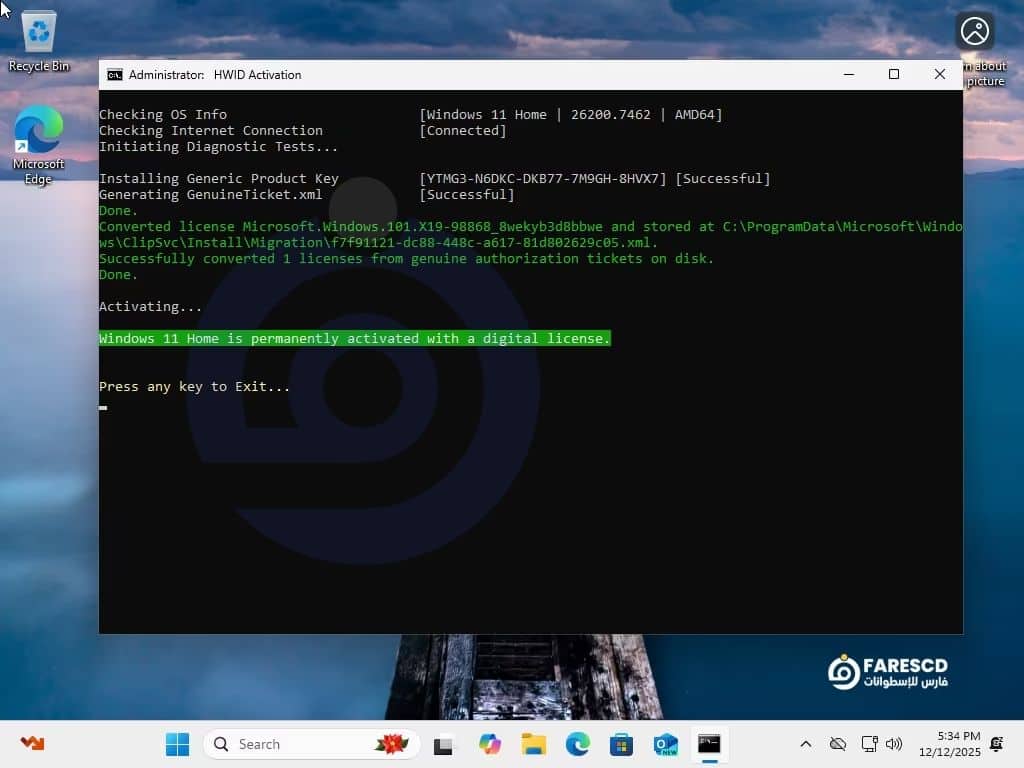Expand the hidden system tray icons chevron
Screen dimensions: 1024x768
click(805, 744)
